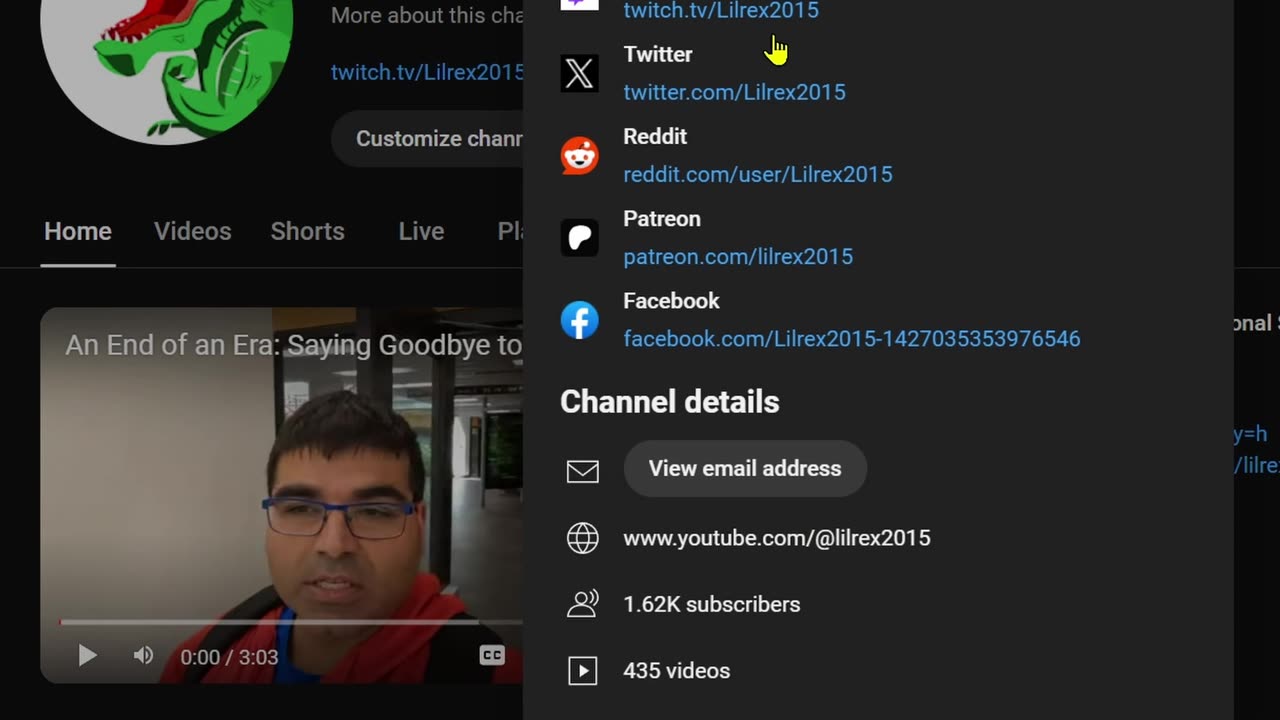Open the Facebook Lilrex2015 page link
Screen dimensions: 1280x720
point(852,339)
